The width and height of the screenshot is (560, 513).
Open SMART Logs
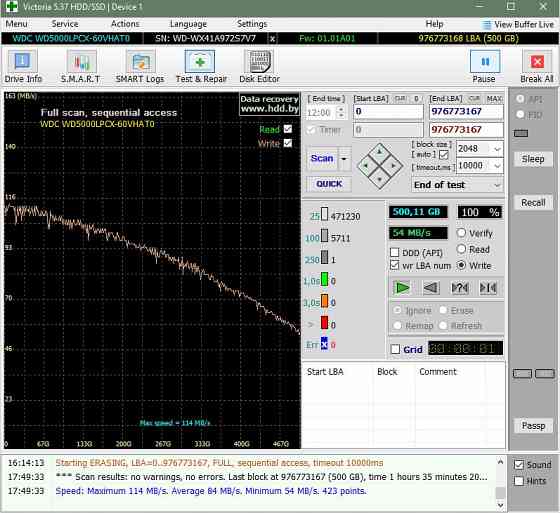[140, 66]
